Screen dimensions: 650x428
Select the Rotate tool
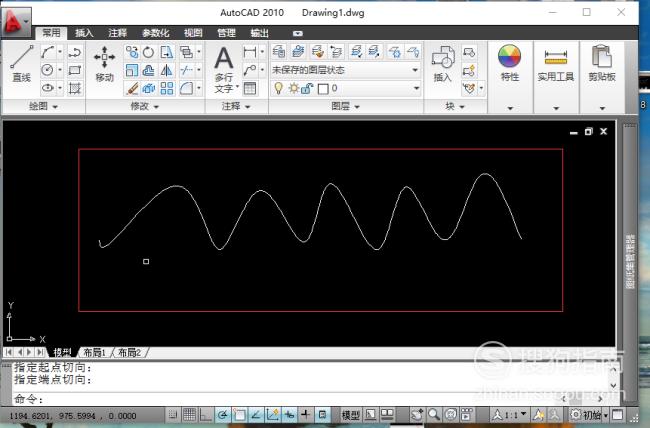coord(148,52)
